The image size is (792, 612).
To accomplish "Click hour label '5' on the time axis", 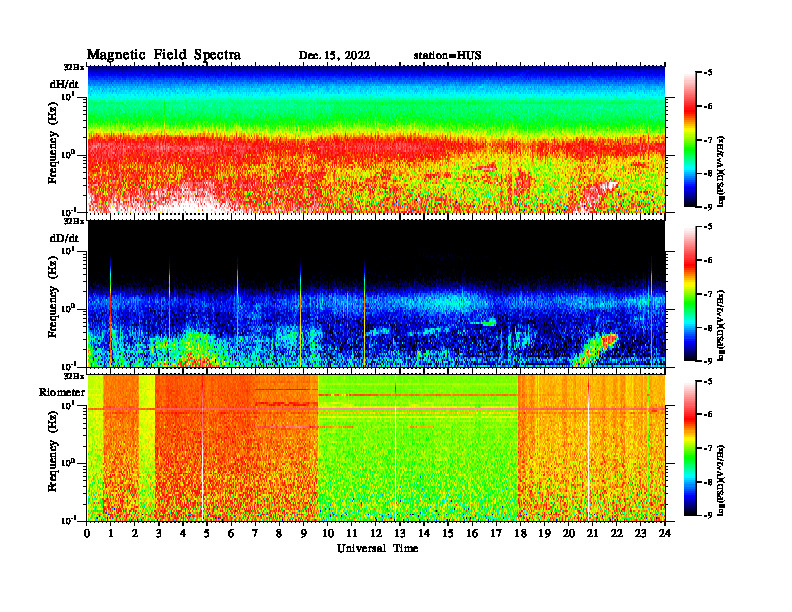I will coord(207,534).
